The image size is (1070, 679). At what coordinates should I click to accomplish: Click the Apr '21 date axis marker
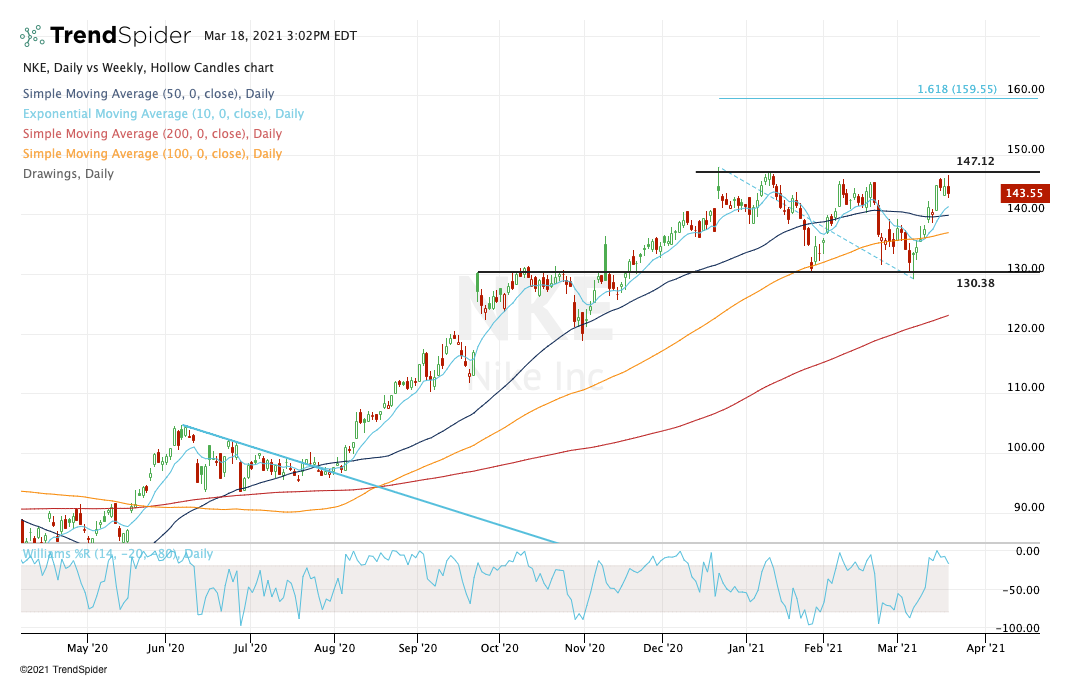pos(984,648)
